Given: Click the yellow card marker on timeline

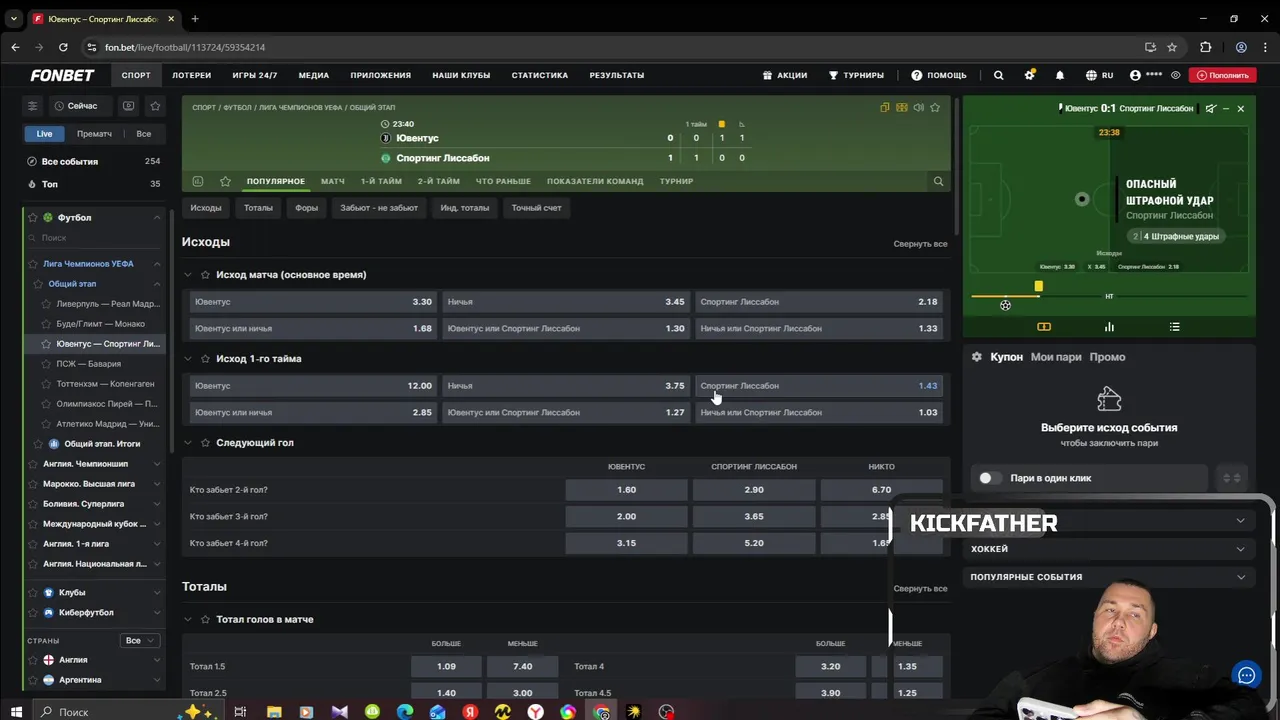Looking at the screenshot, I should (x=1038, y=286).
